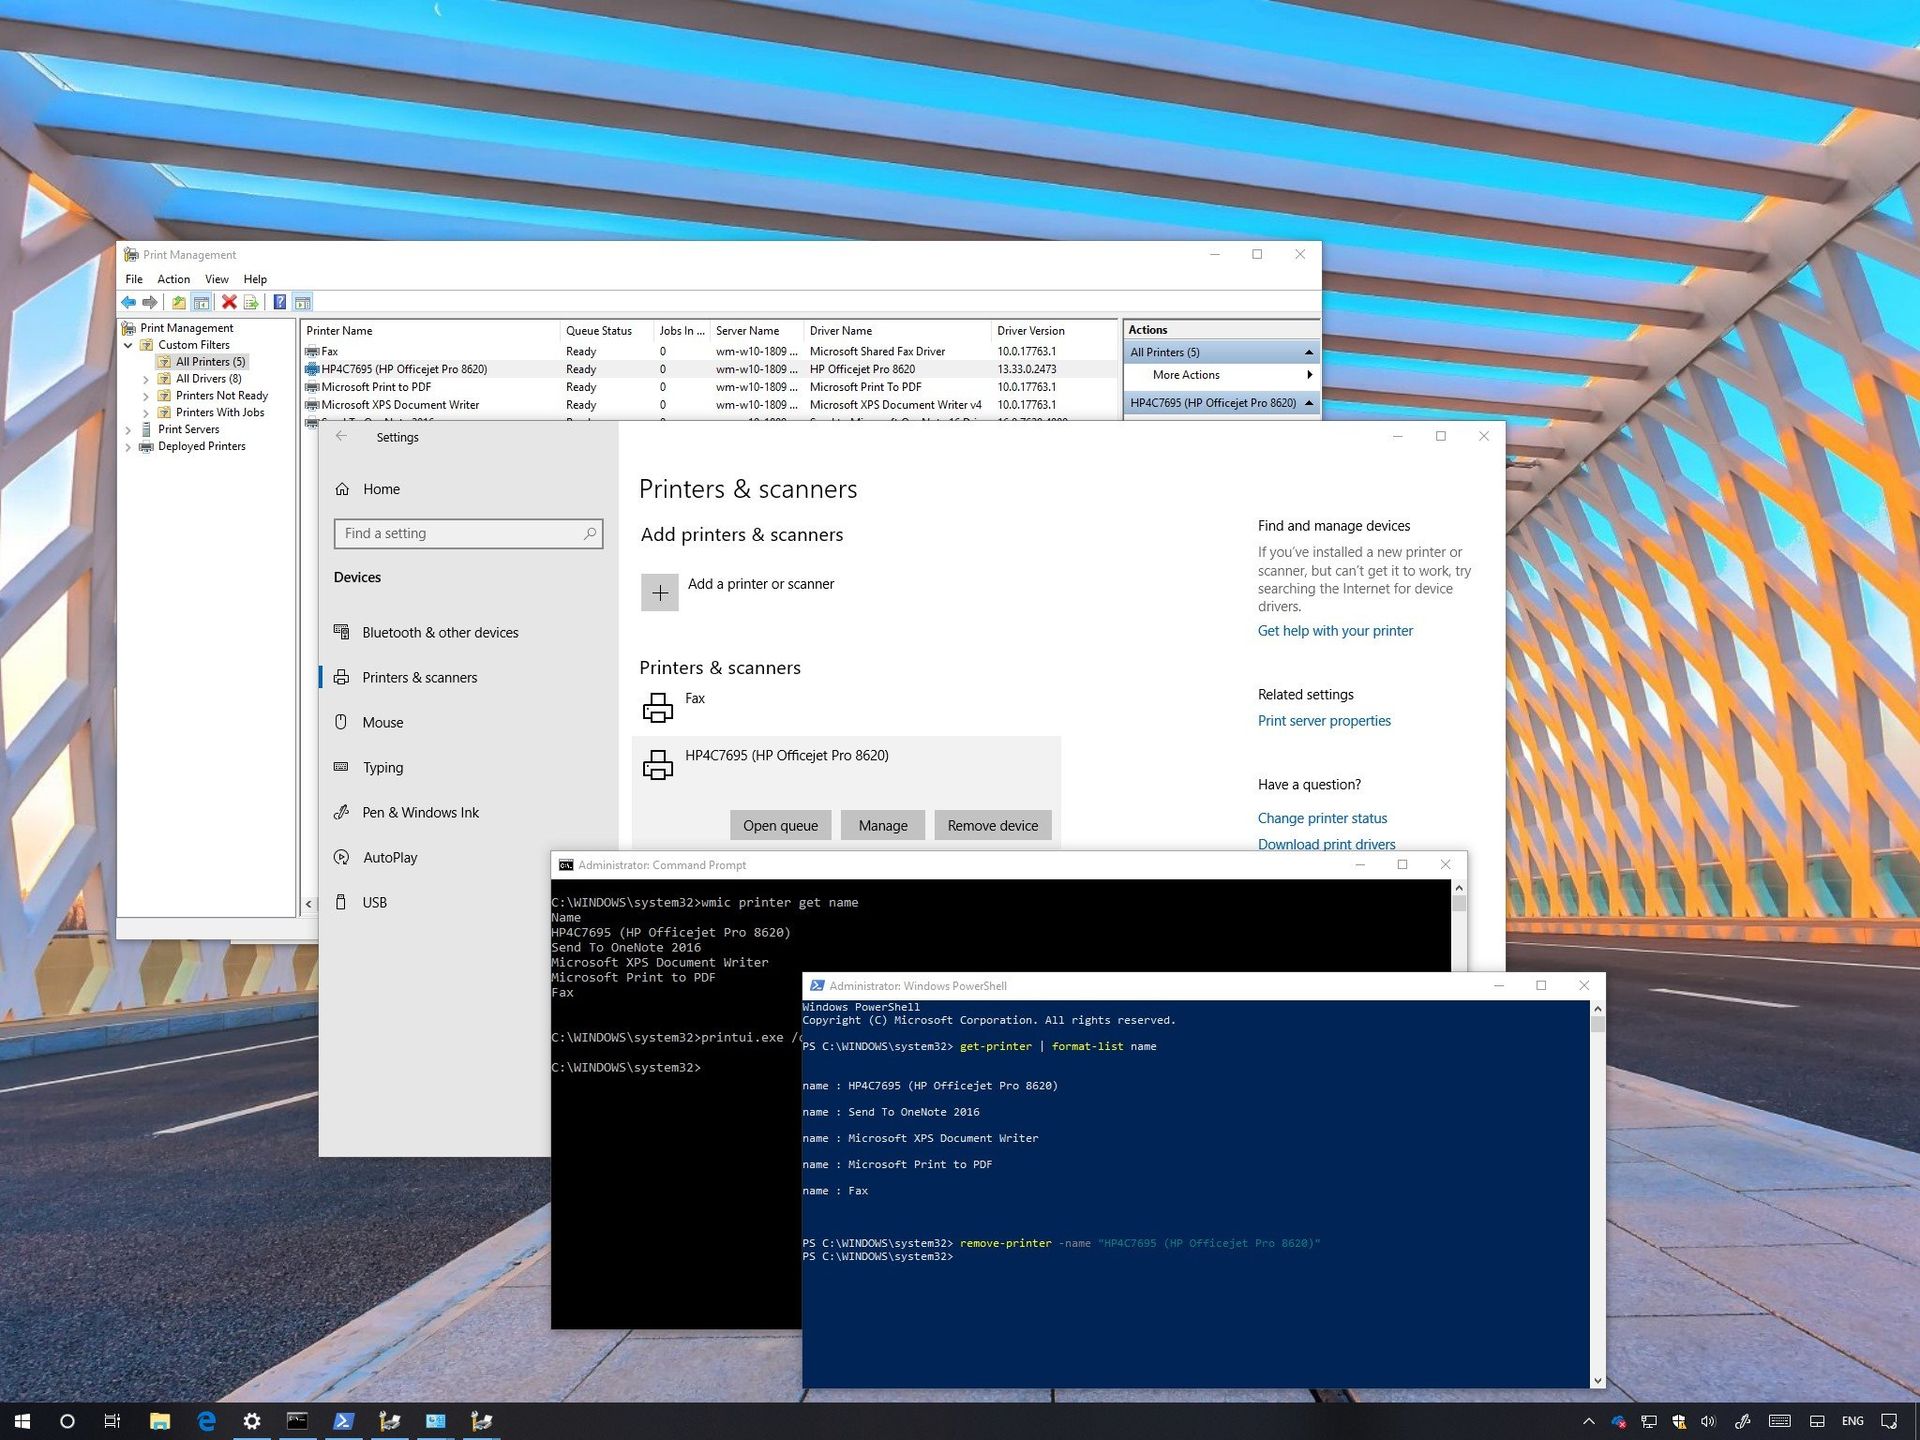Open the Mouse settings icon
1920x1440 pixels.
click(x=343, y=722)
